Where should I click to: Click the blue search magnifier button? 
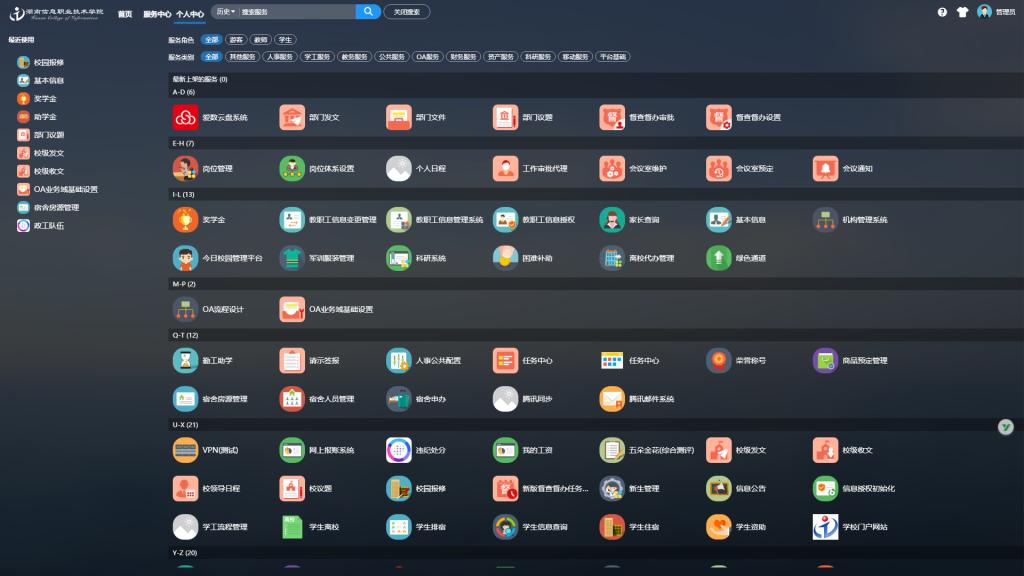coord(368,12)
